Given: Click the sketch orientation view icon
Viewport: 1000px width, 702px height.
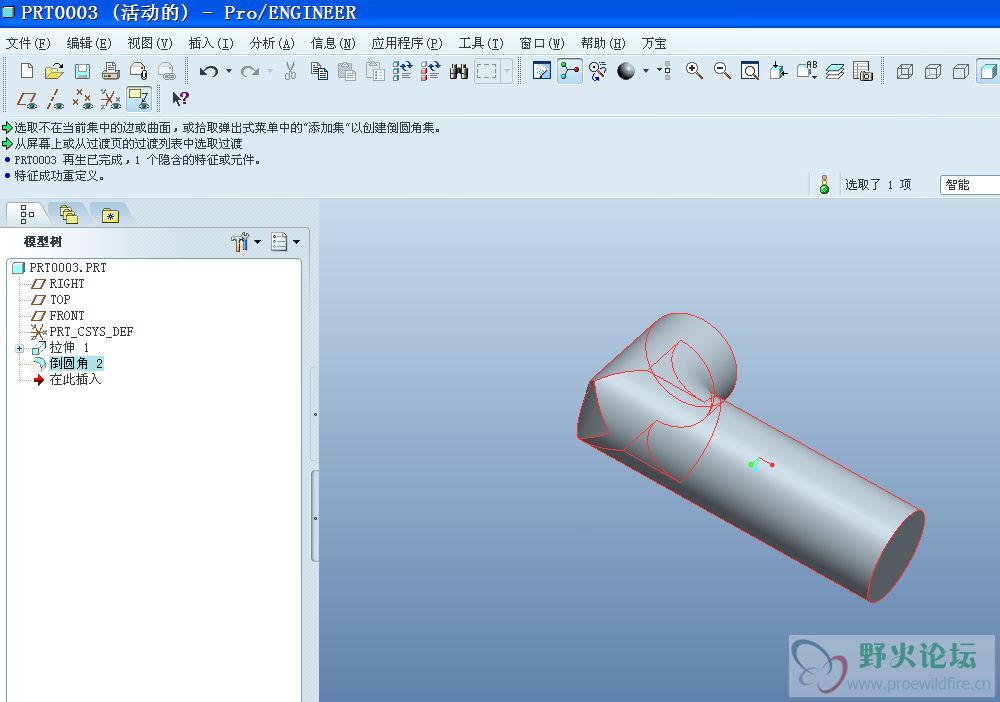Looking at the screenshot, I should point(541,71).
